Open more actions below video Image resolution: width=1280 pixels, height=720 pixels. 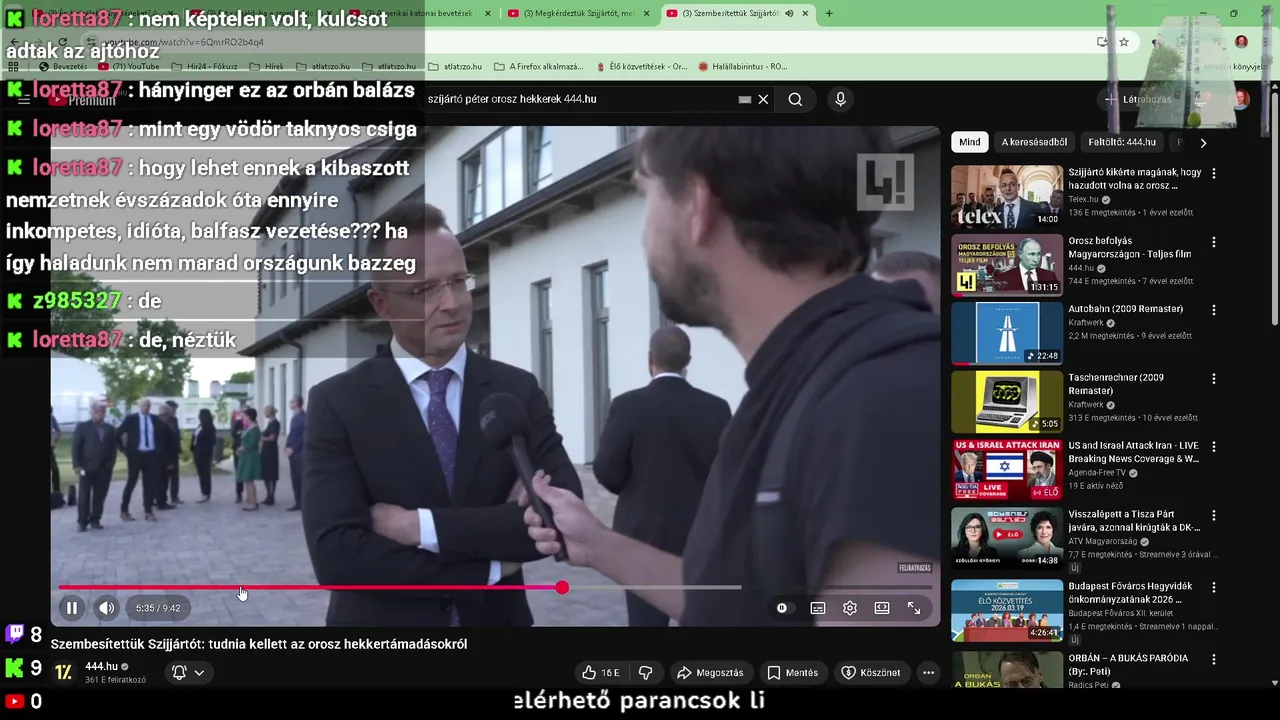point(928,673)
